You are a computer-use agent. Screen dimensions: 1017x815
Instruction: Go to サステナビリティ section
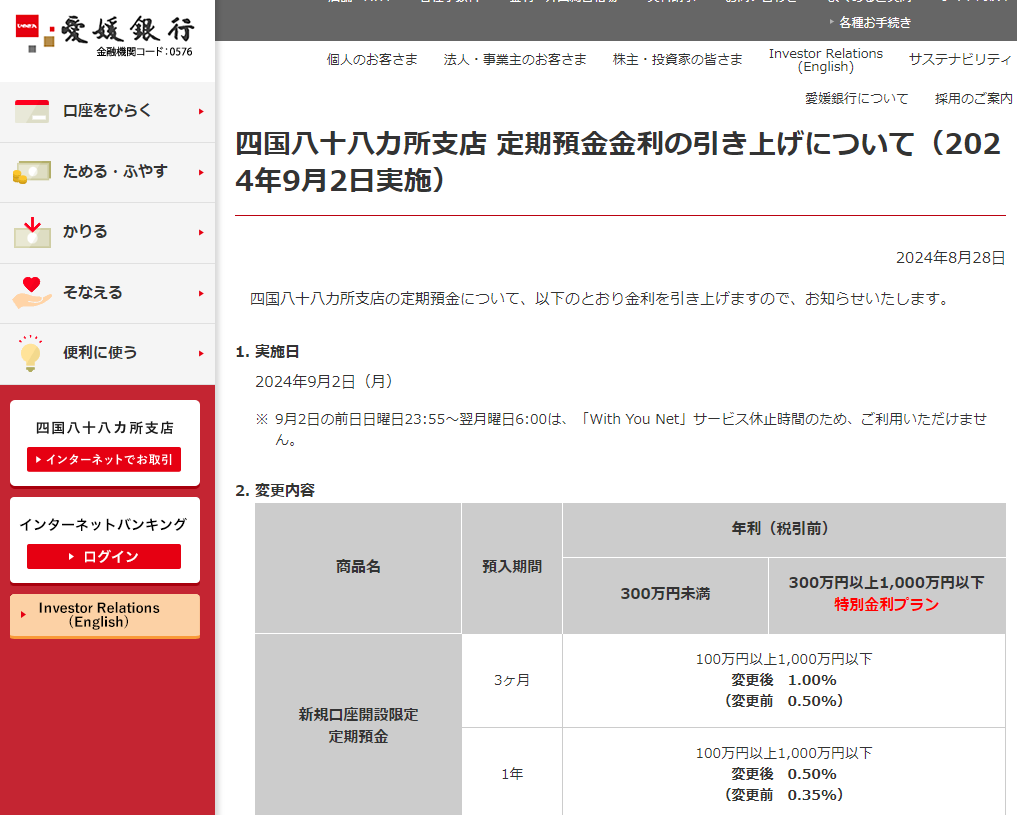pos(960,60)
